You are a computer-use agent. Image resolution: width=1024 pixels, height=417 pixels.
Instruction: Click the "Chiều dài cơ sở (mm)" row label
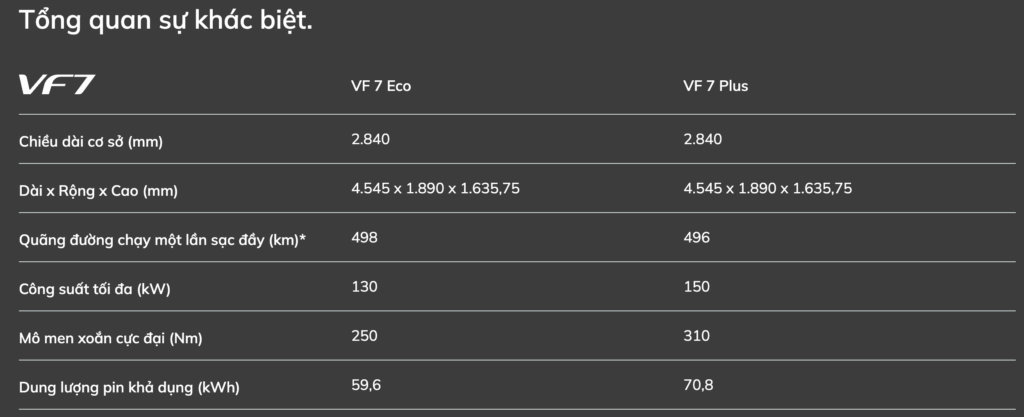pos(91,141)
